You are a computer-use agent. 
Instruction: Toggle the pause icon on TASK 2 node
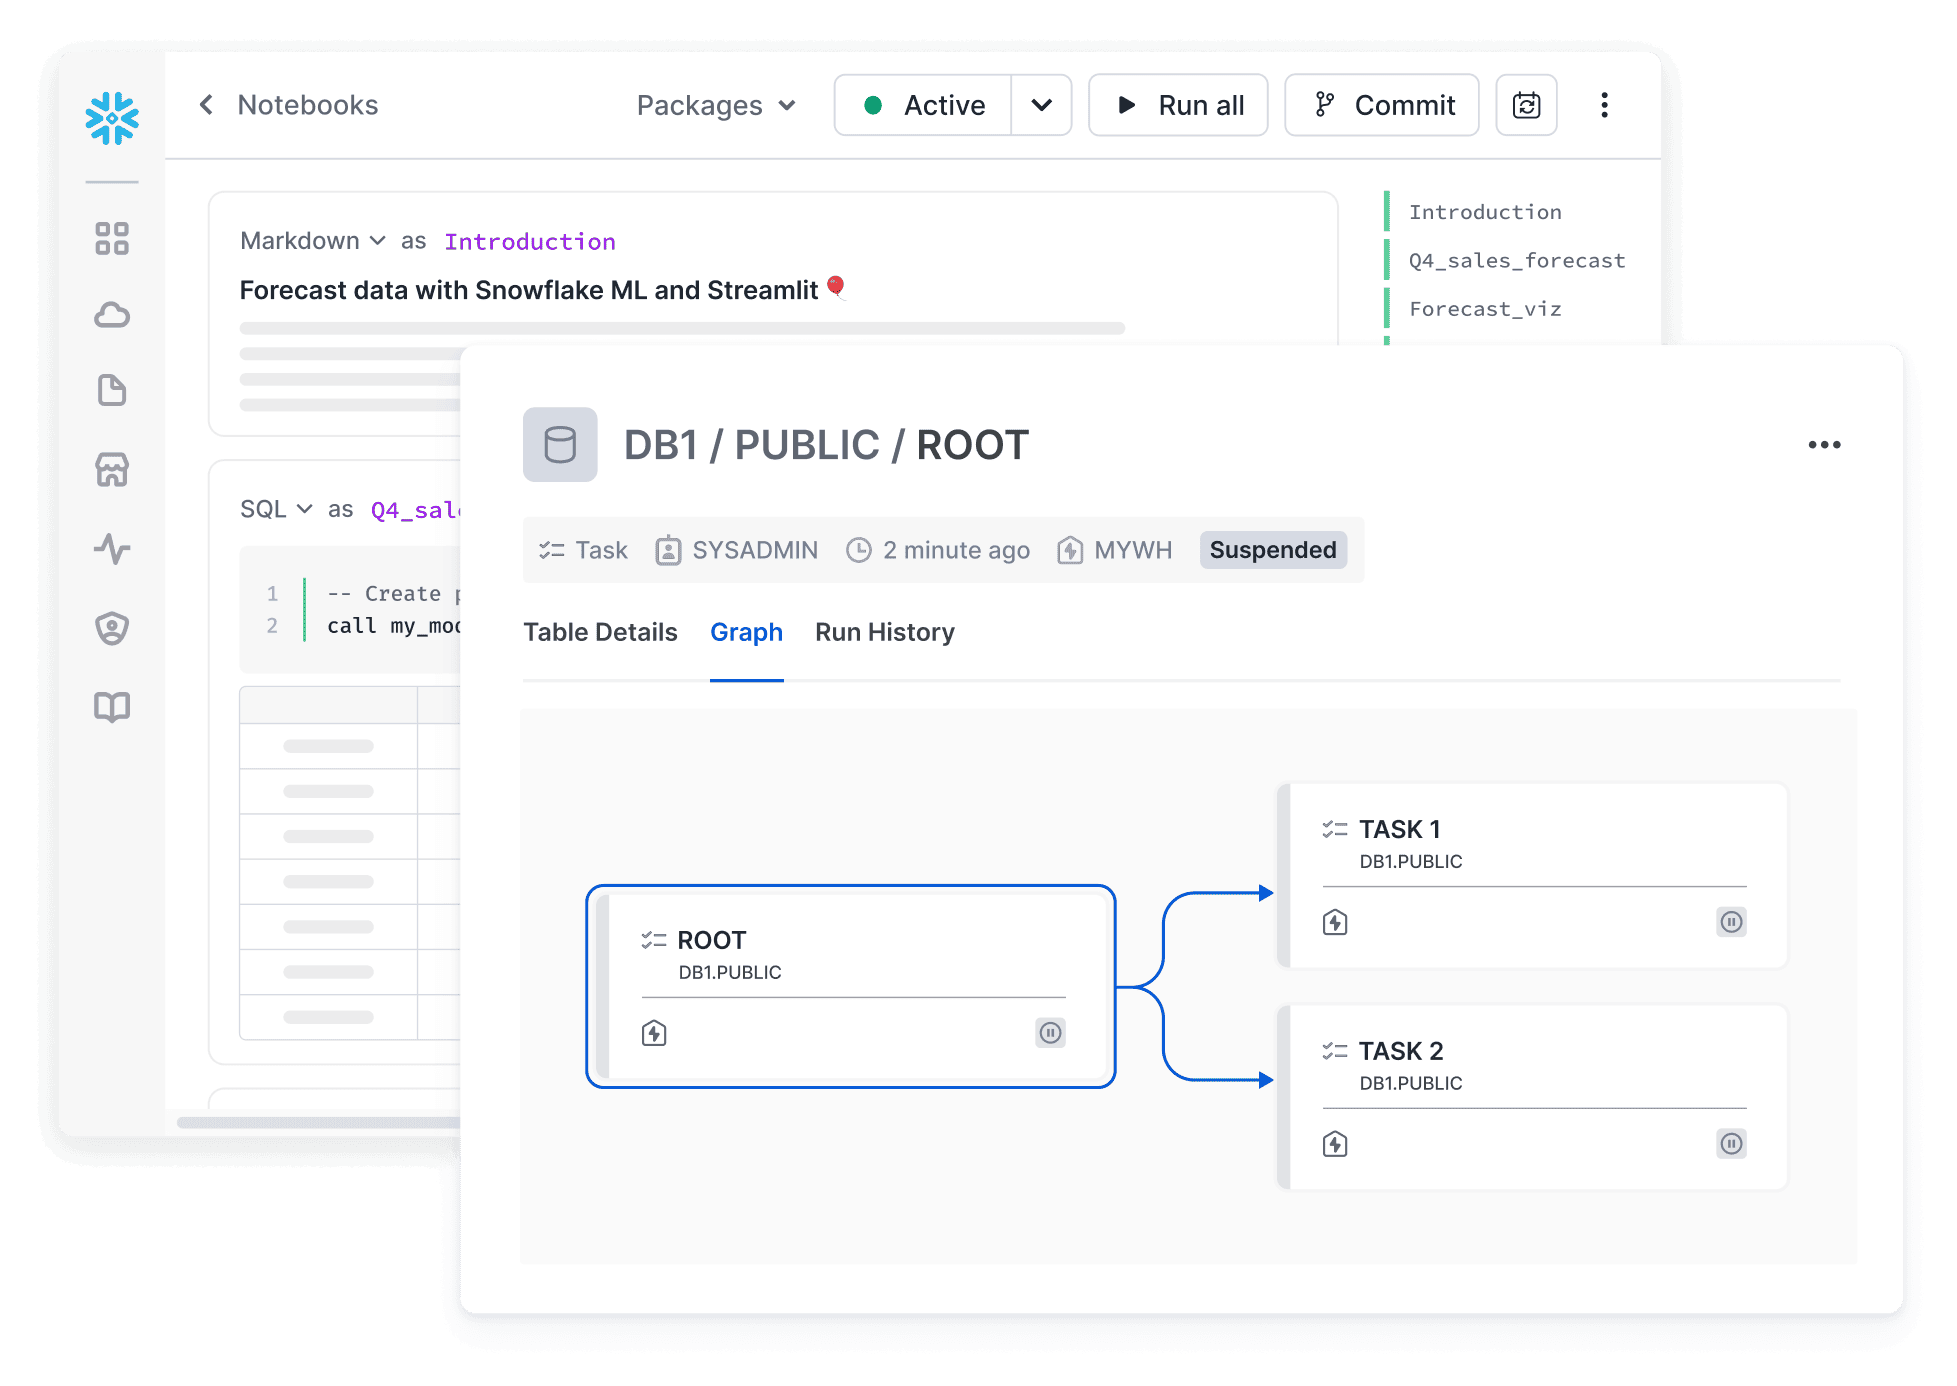coord(1731,1144)
